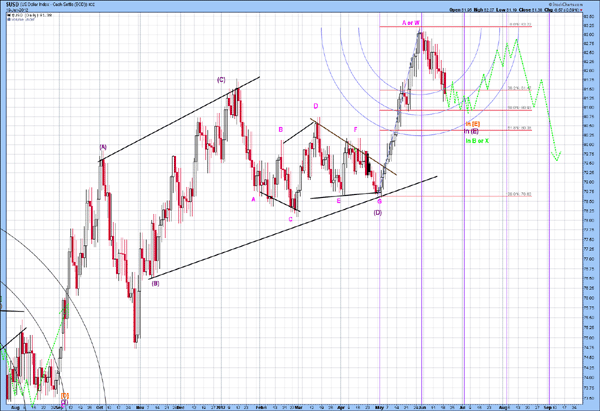This screenshot has width=600, height=411.
Task: Click the 38.2% Fibonacci retracement label
Action: (x=519, y=88)
